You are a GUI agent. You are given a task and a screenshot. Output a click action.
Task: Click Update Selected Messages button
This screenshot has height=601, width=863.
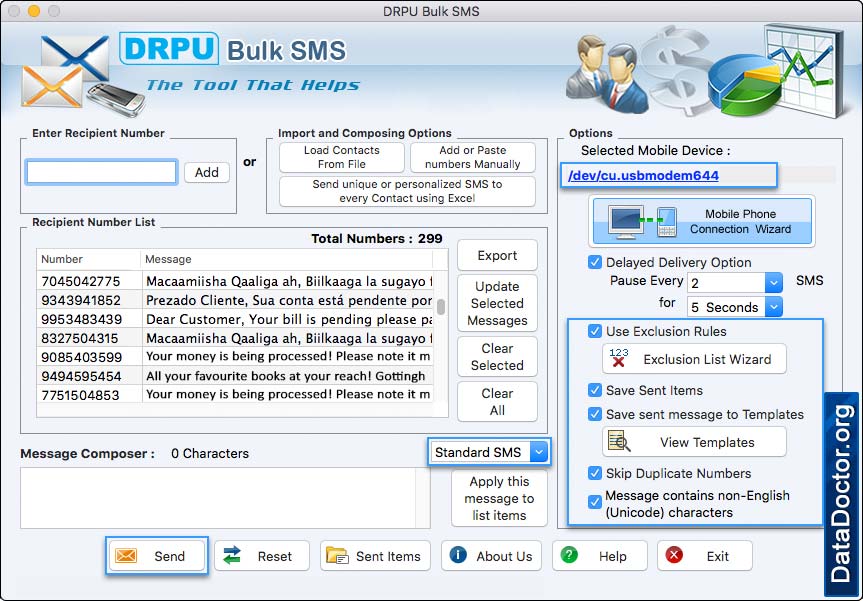pos(497,303)
